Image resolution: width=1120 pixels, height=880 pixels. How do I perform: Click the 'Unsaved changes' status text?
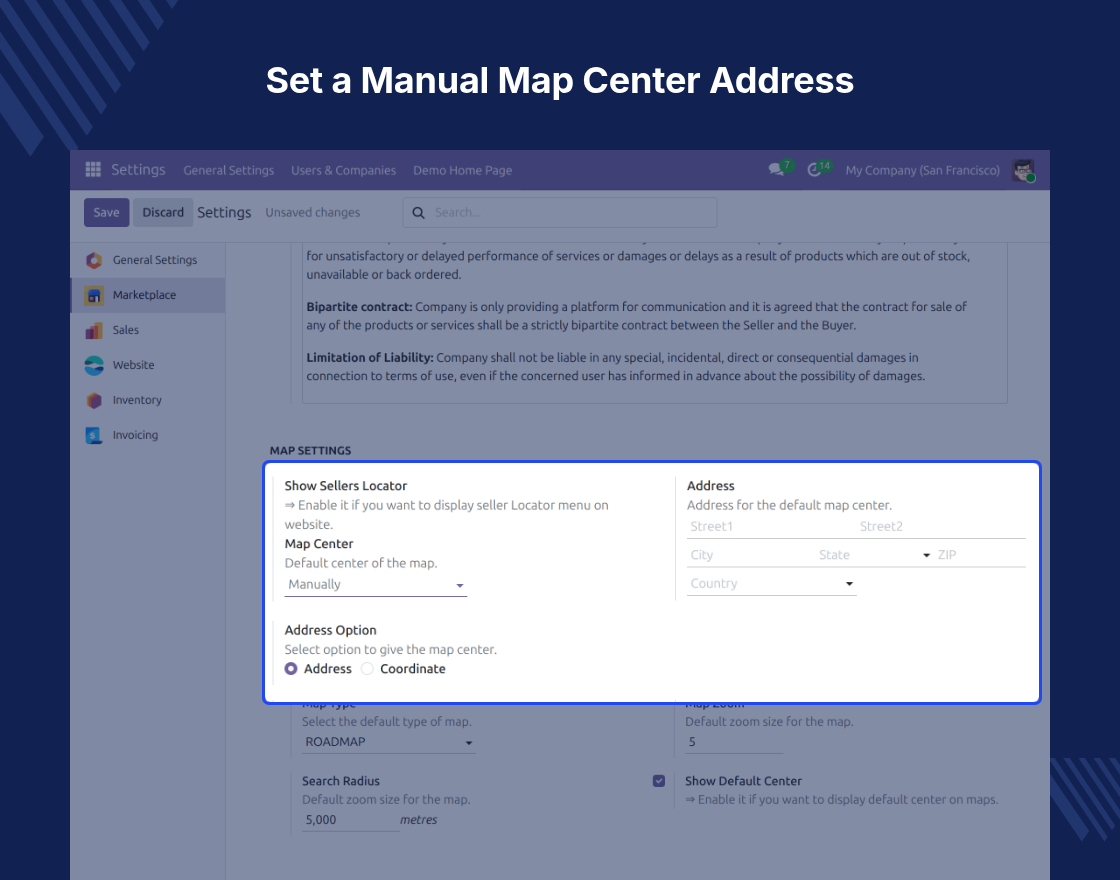(x=312, y=212)
